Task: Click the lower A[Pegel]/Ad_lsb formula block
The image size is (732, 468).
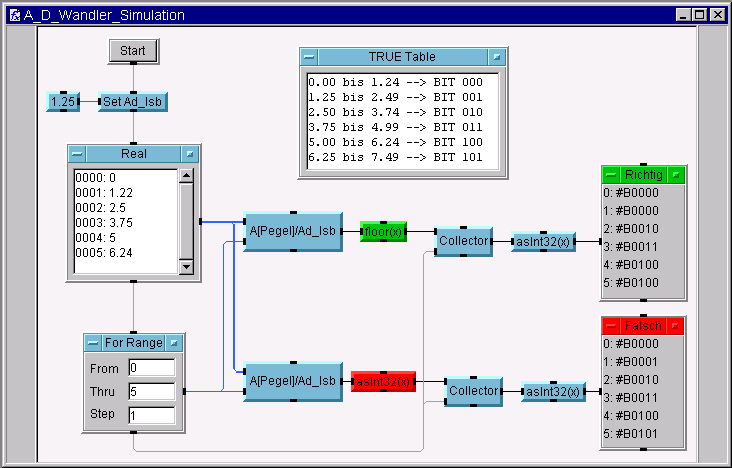Action: 293,381
